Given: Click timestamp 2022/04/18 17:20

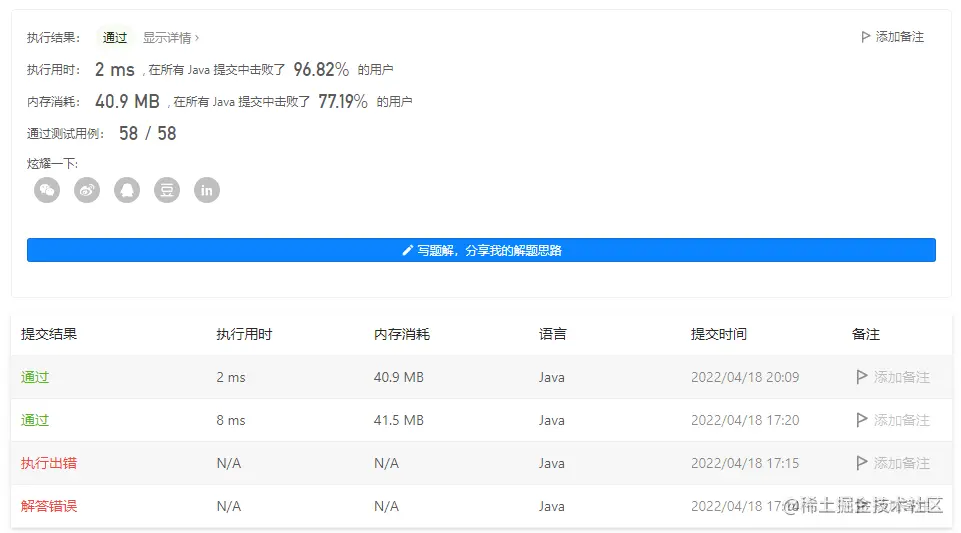Looking at the screenshot, I should (x=745, y=420).
